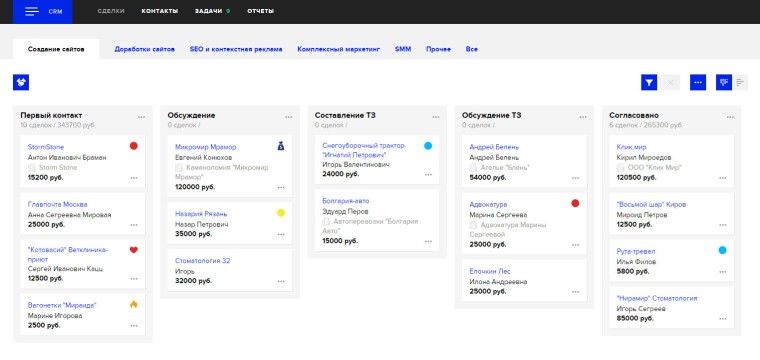Open the blue three-dots options button
The height and width of the screenshot is (360, 760).
pyautogui.click(x=698, y=82)
